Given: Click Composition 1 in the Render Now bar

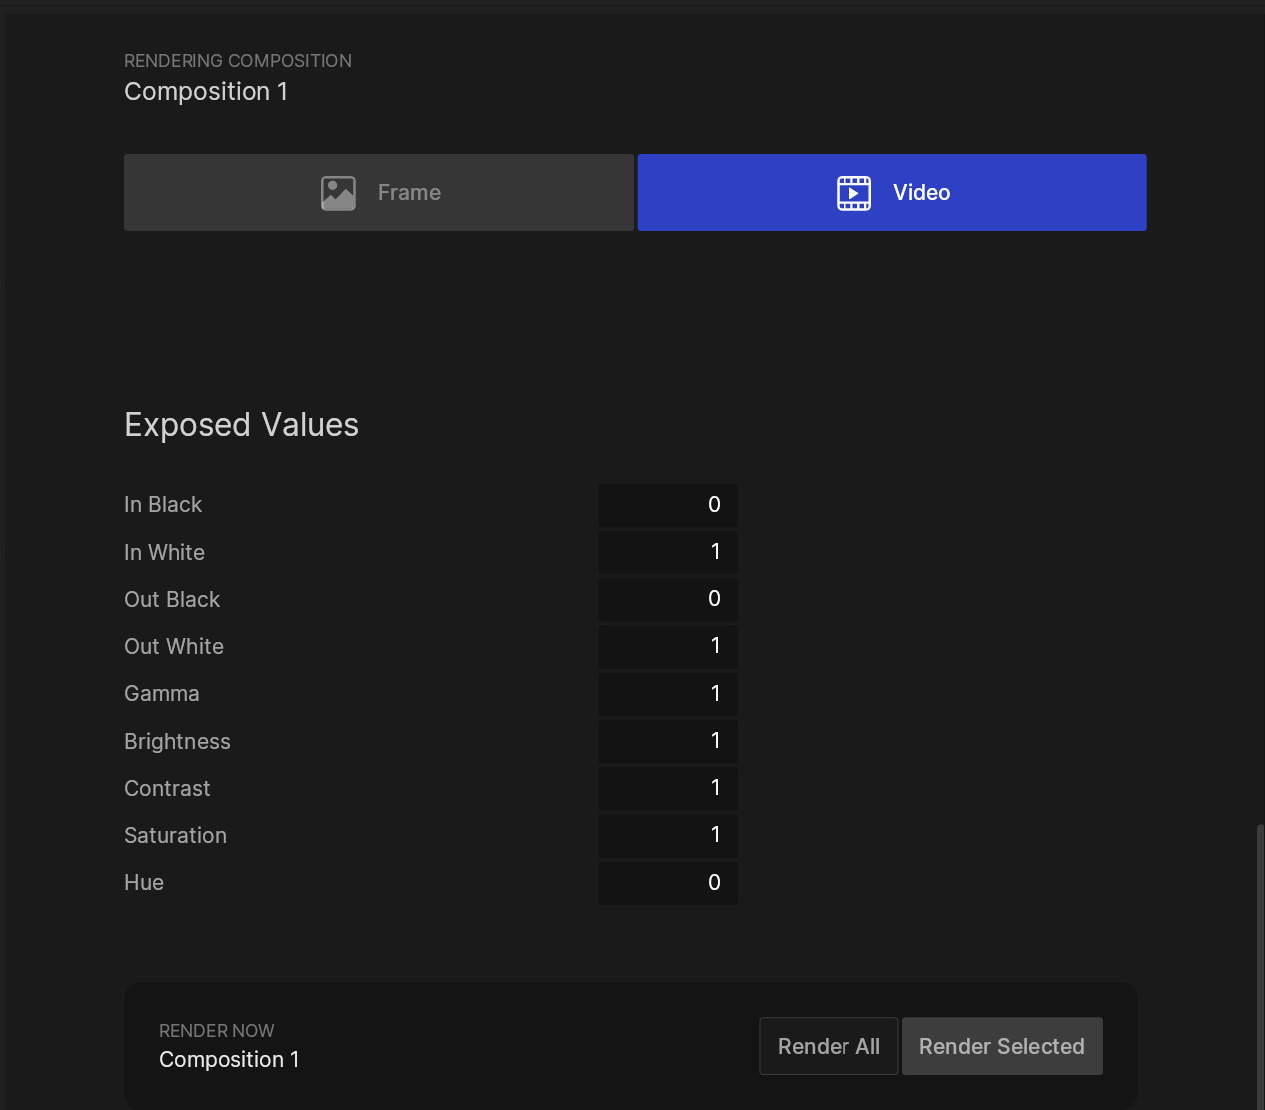Looking at the screenshot, I should click(229, 1060).
